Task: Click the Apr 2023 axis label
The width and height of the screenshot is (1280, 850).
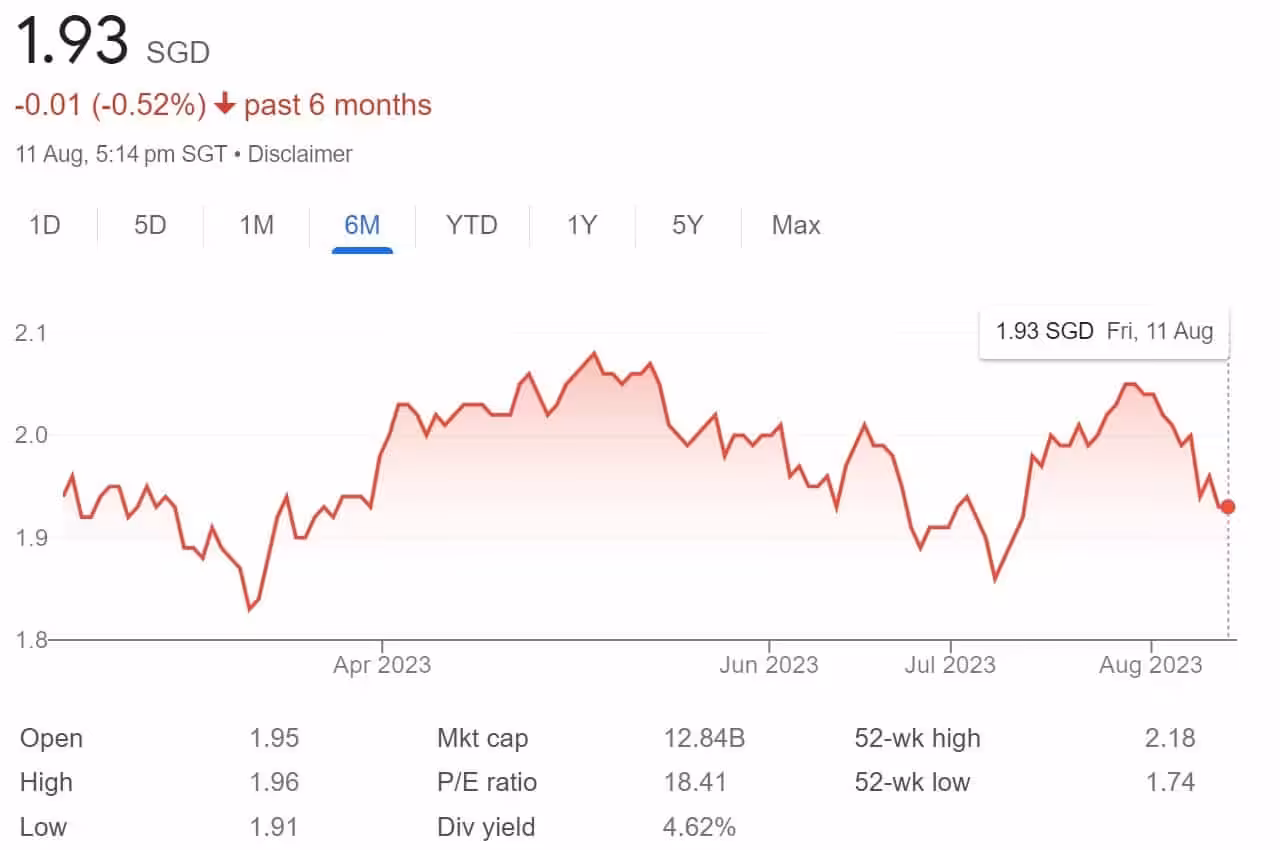Action: click(382, 664)
